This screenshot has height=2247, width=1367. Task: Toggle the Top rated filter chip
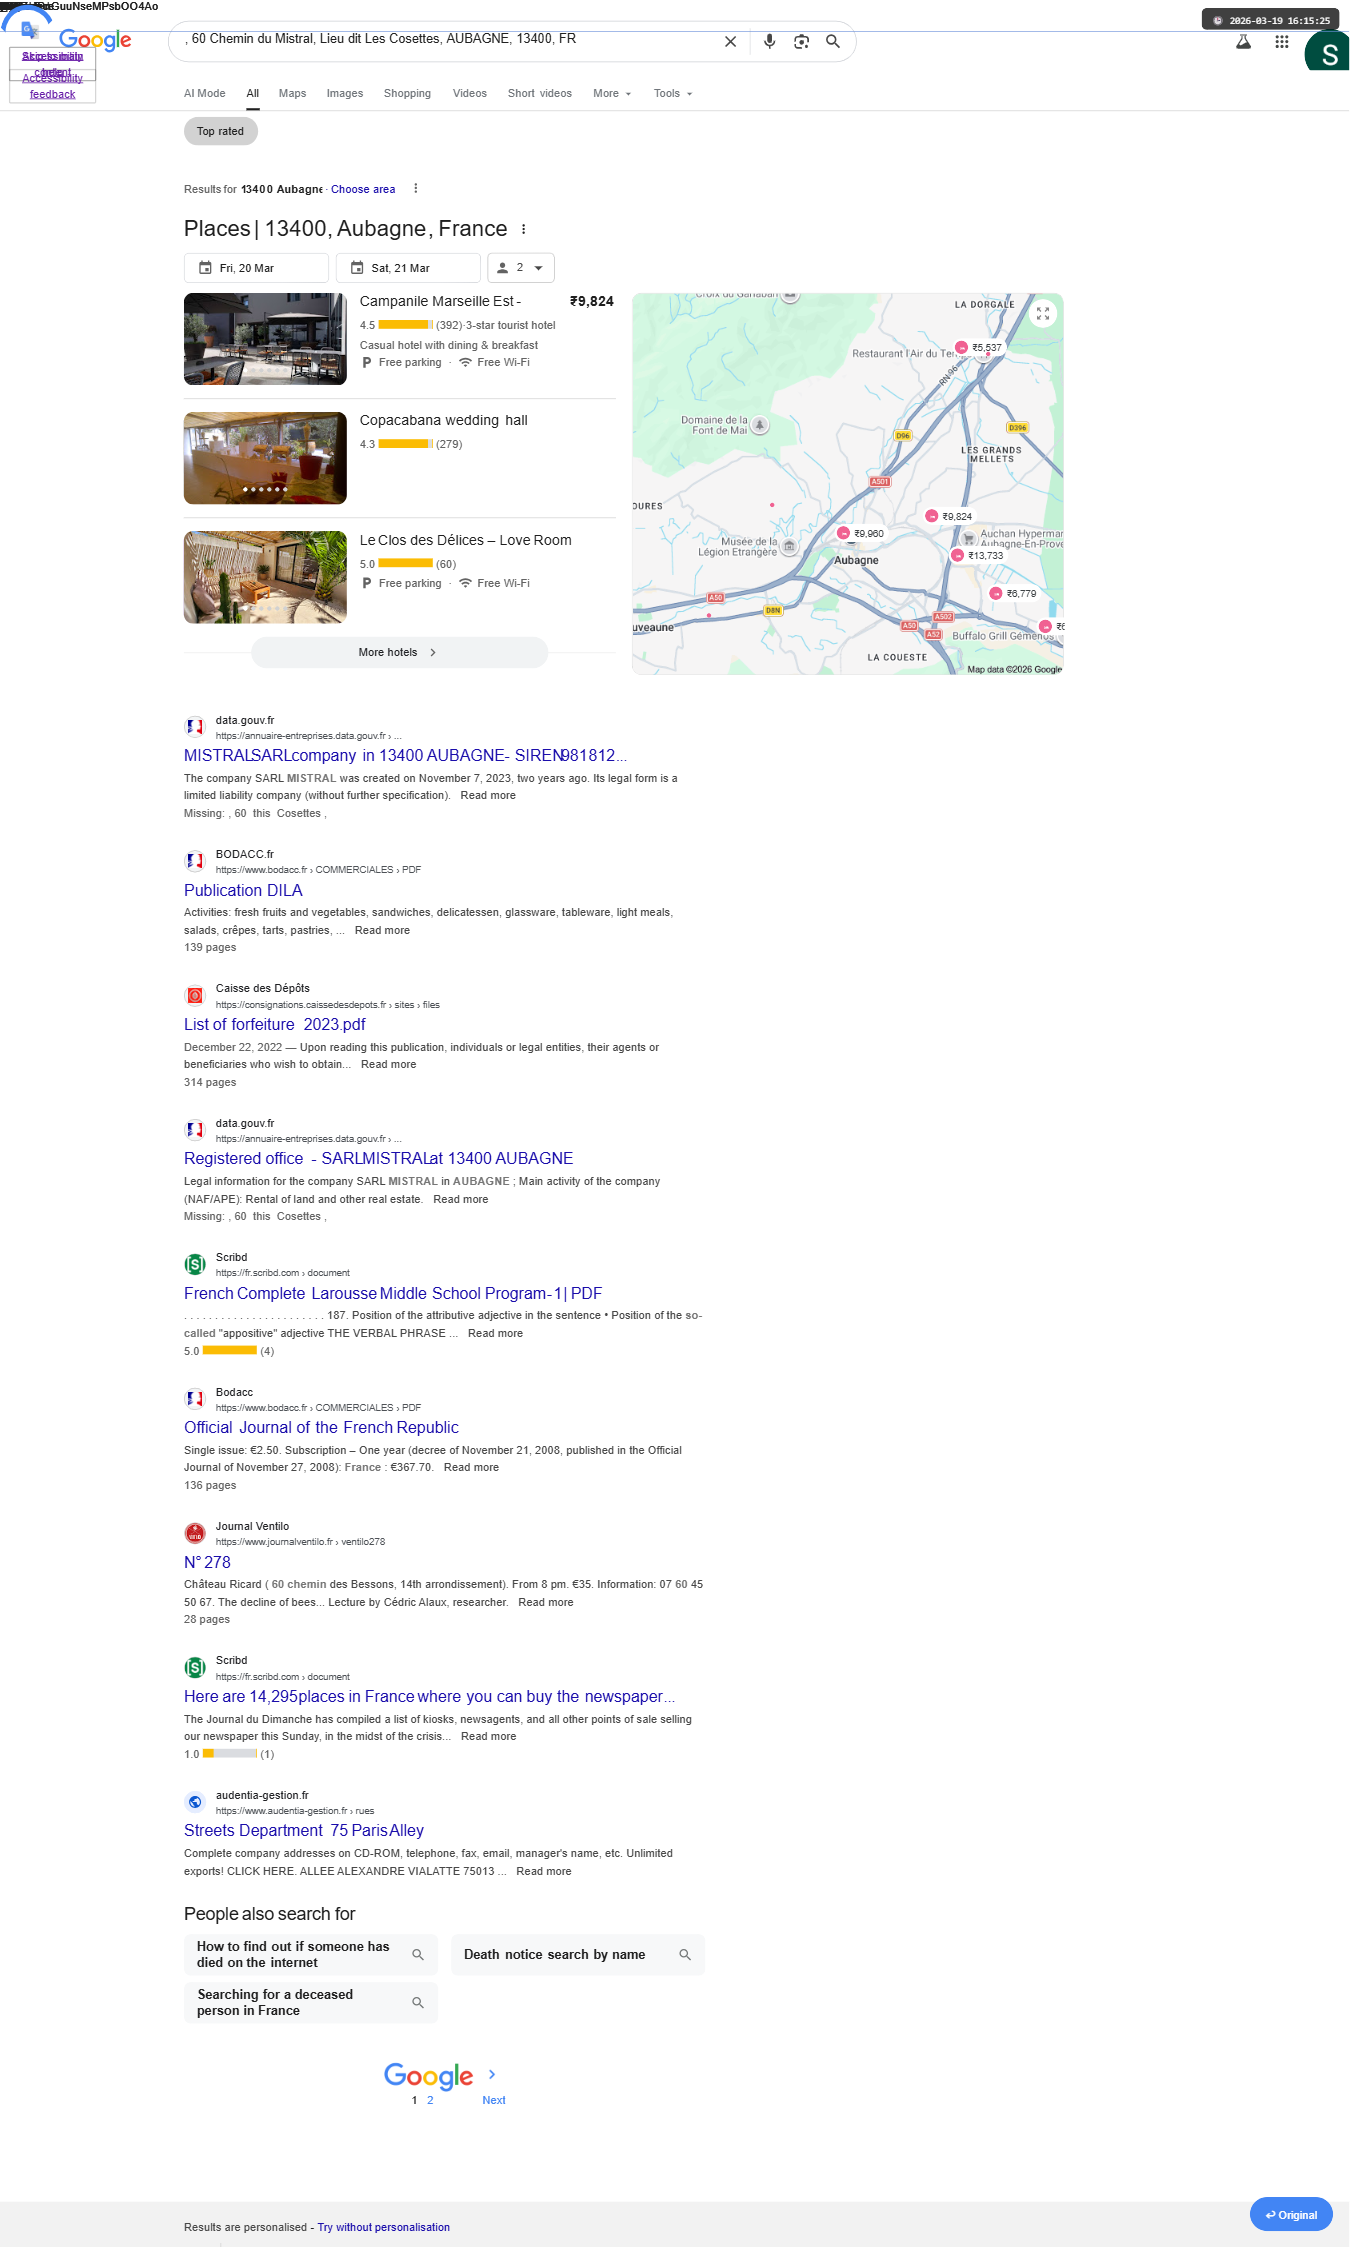pos(220,131)
